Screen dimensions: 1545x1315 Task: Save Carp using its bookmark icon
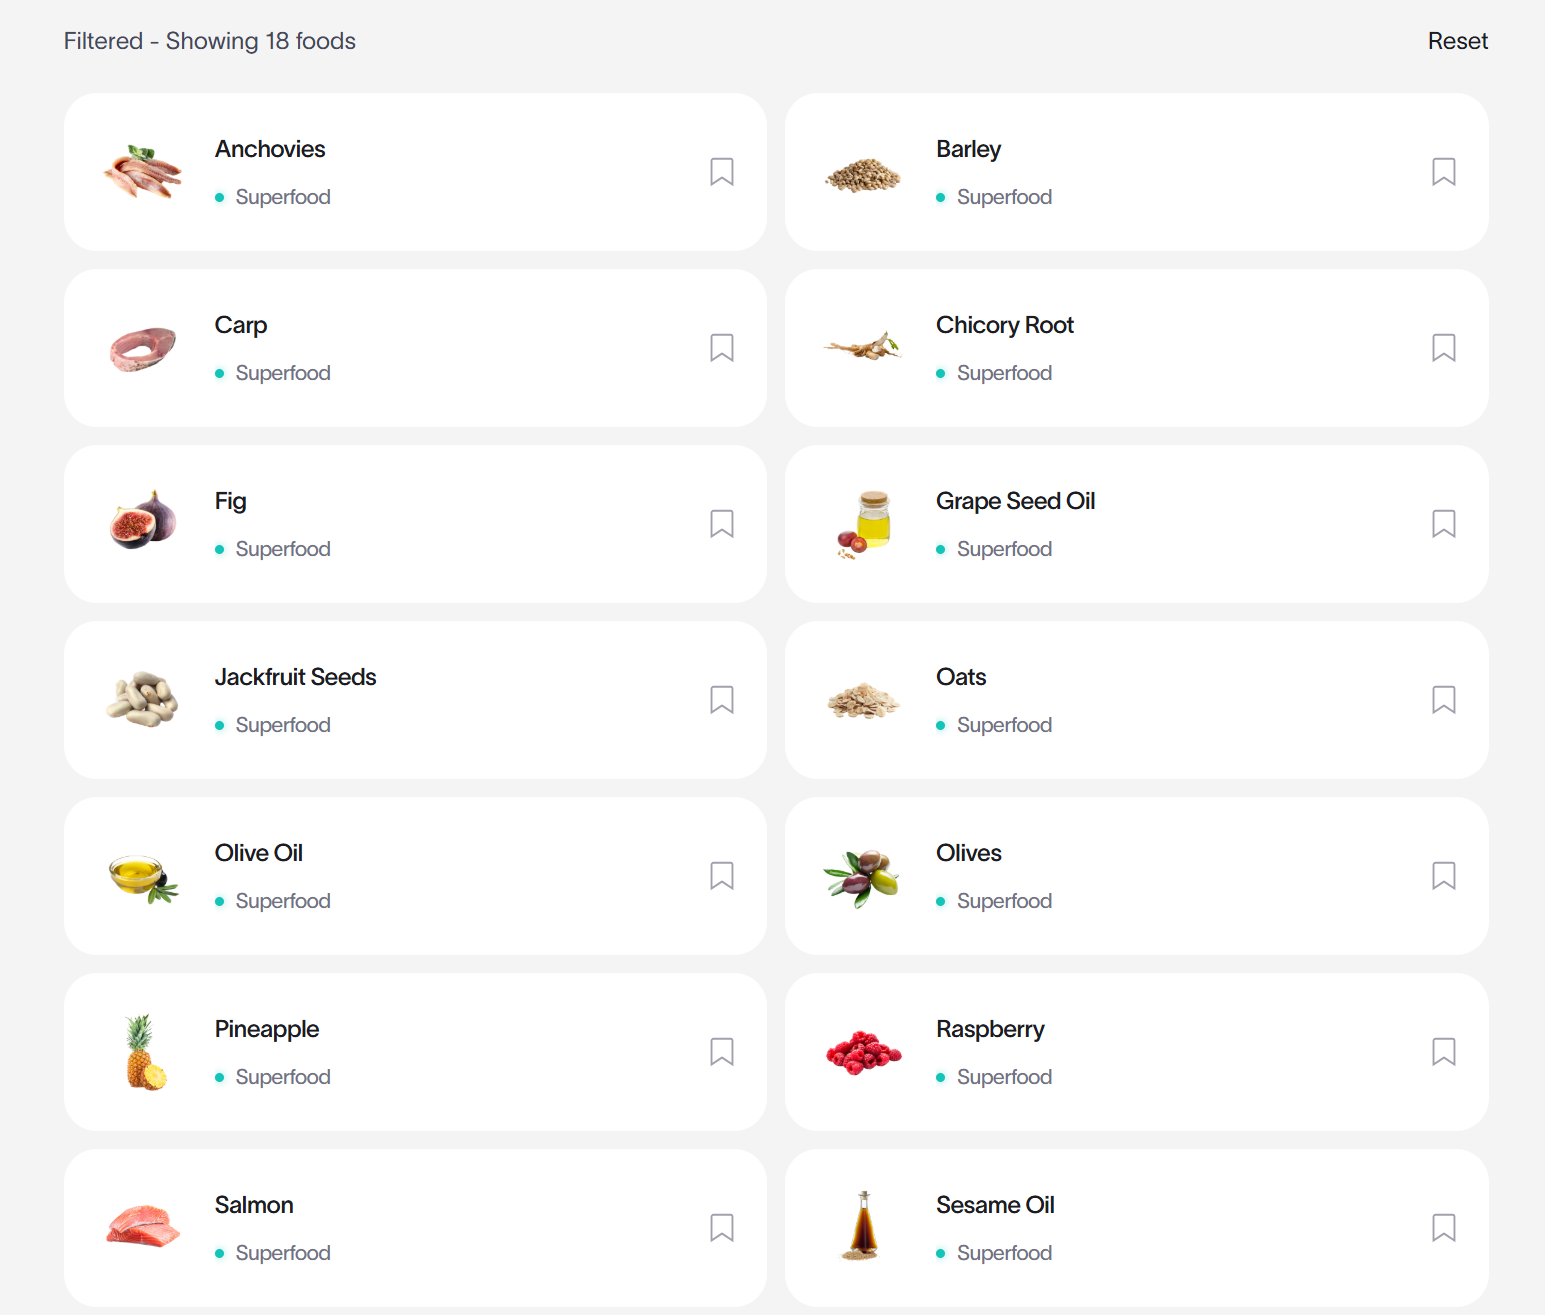pos(722,348)
